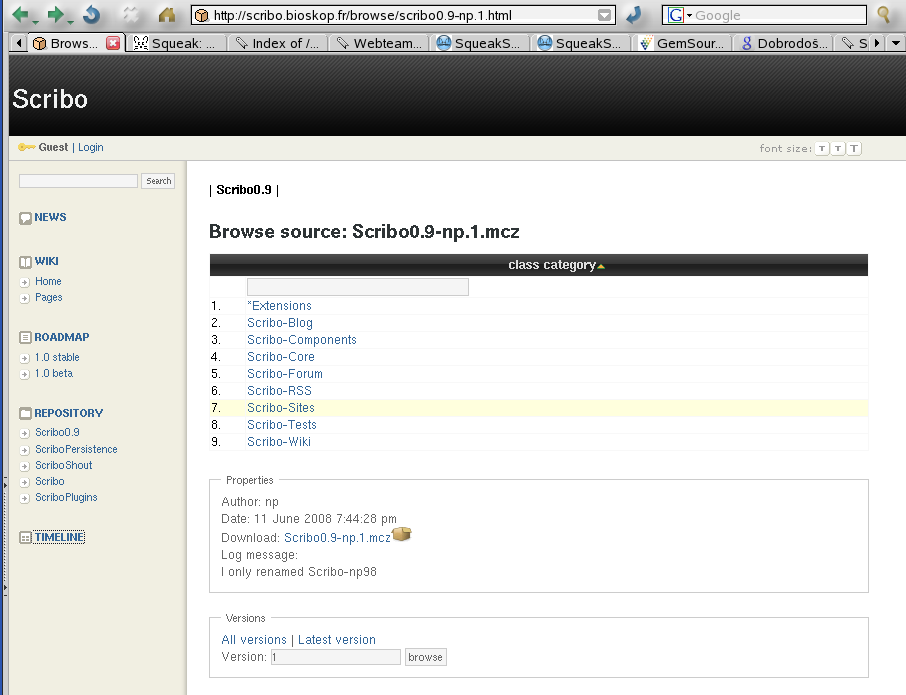Go to the browser home page icon
Screen dimensions: 906x695
pyautogui.click(x=167, y=15)
